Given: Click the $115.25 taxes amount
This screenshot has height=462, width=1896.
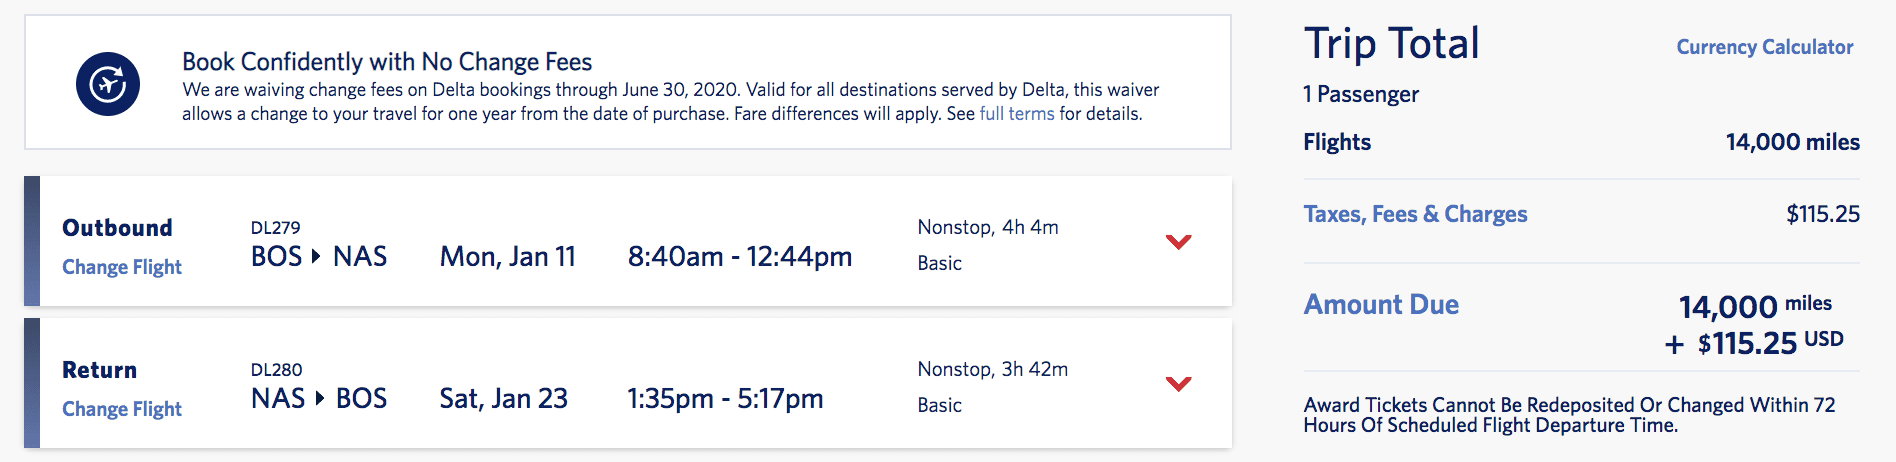Looking at the screenshot, I should point(1823,214).
